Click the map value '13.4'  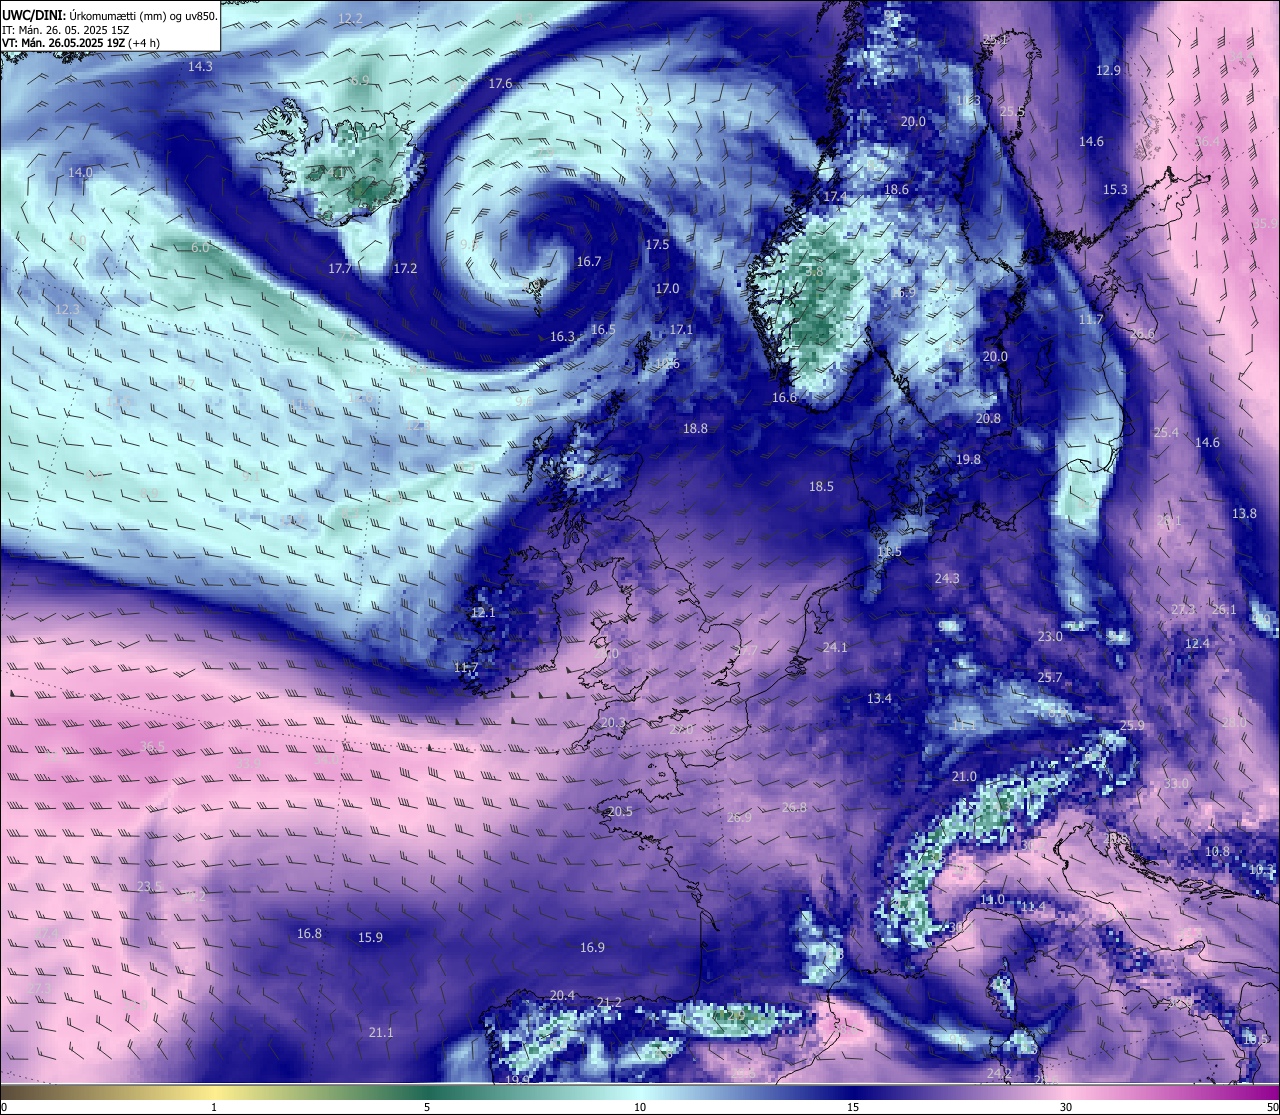879,699
